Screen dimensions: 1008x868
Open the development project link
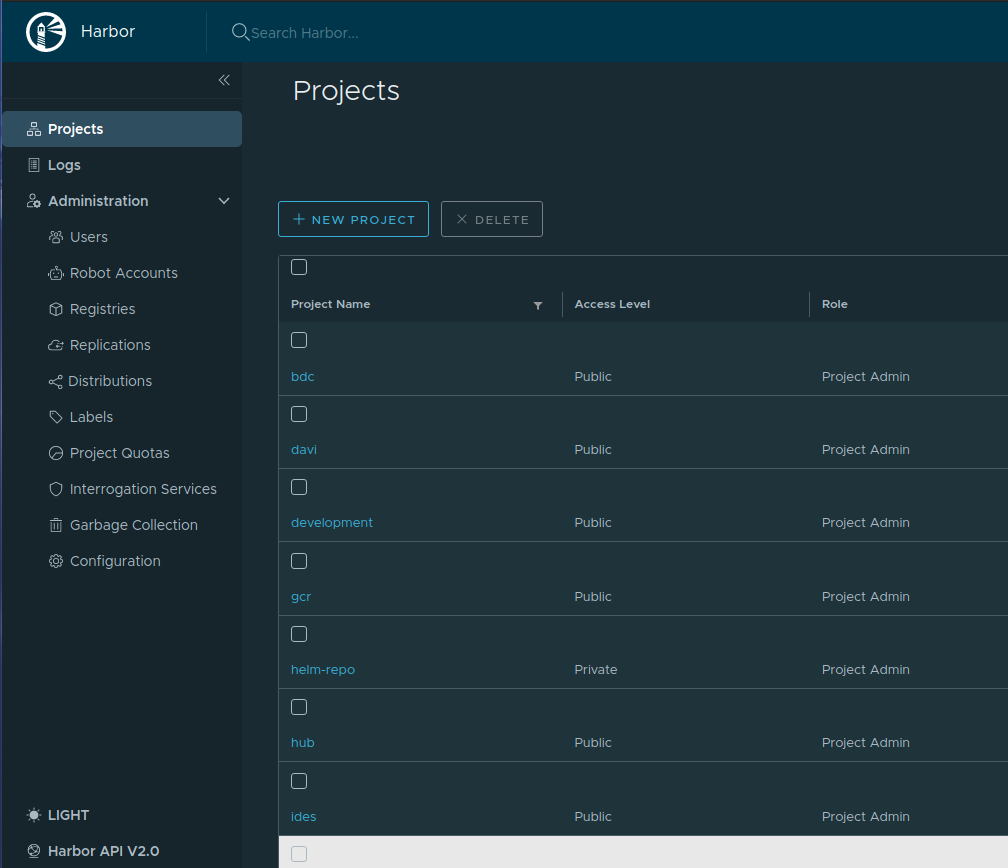[x=332, y=523]
